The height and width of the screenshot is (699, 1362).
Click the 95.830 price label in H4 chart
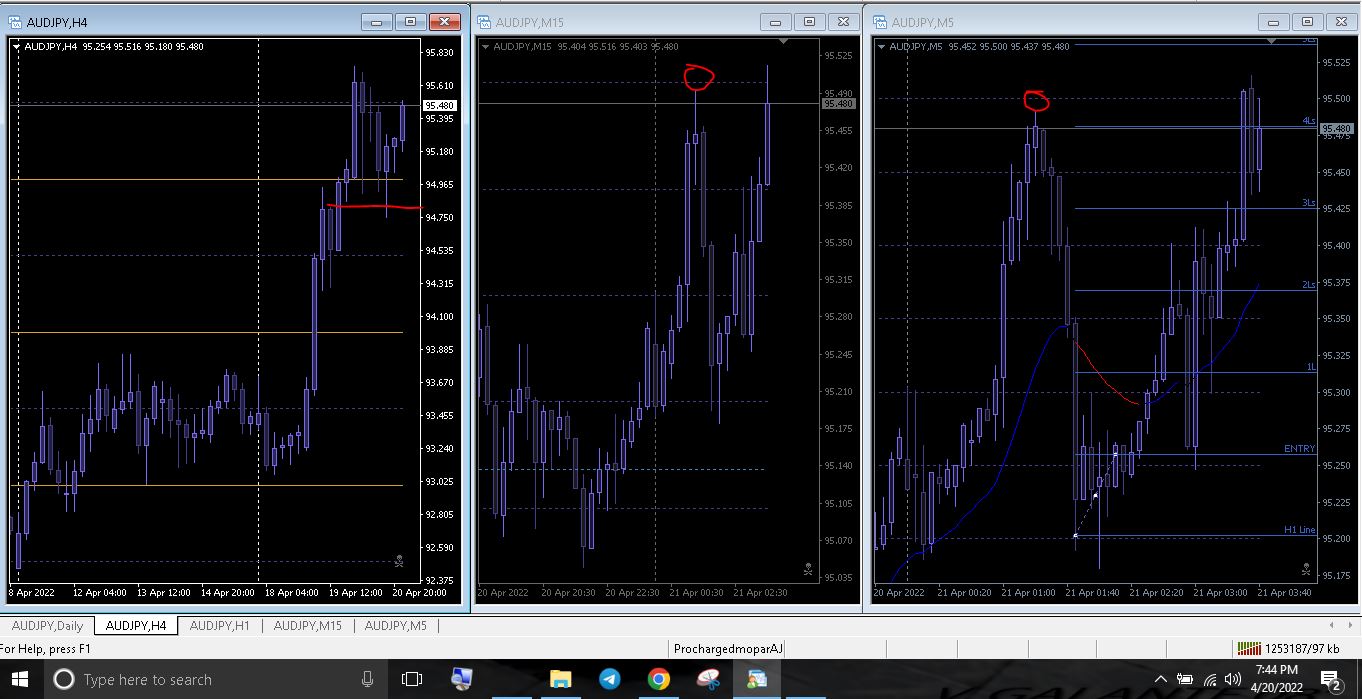point(440,53)
